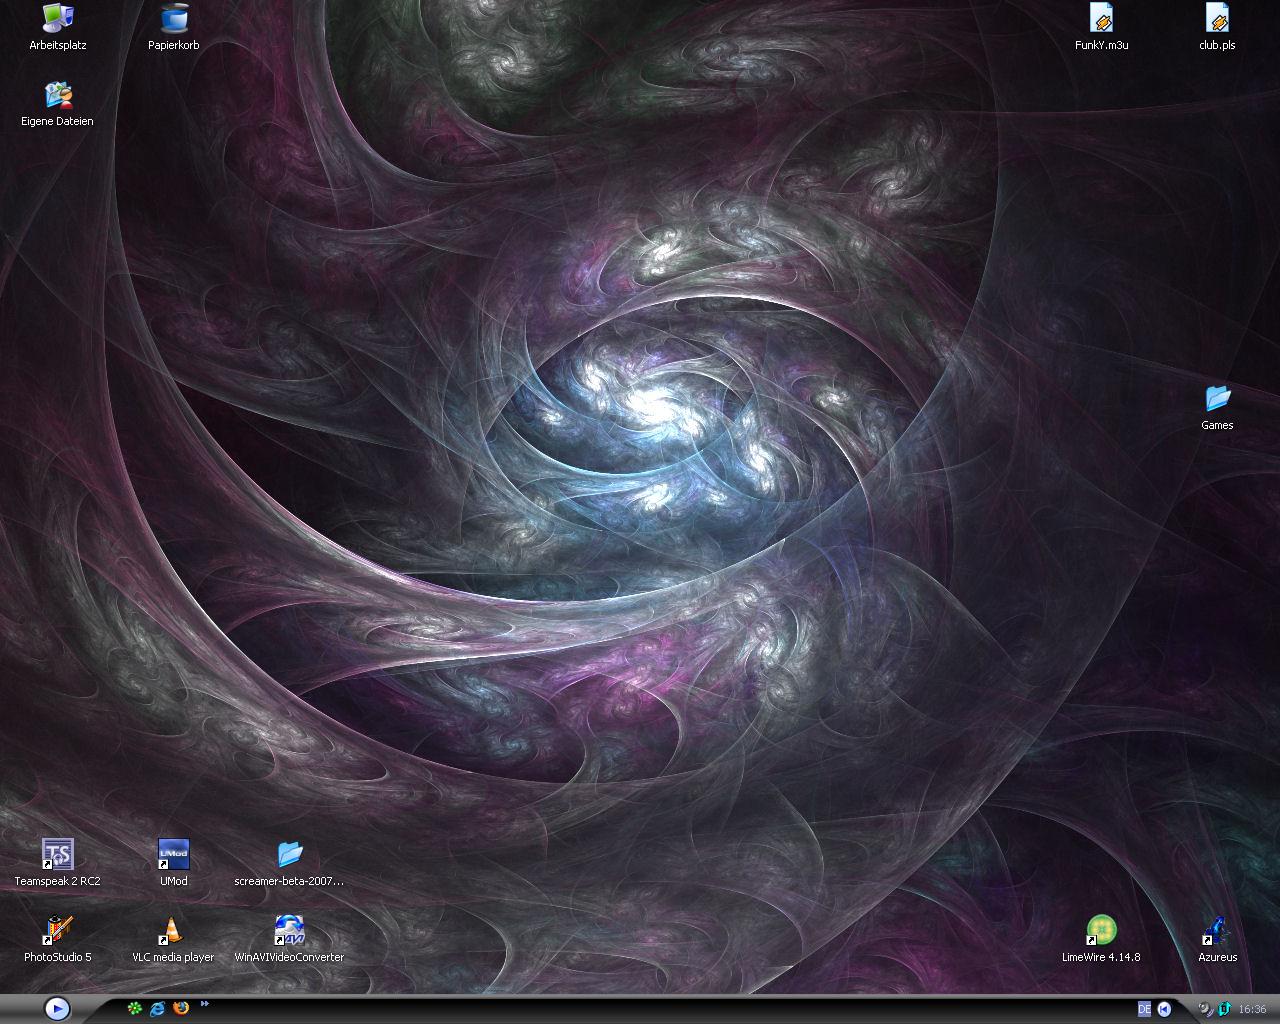Open the Arbeitsplatz desktop icon
Viewport: 1280px width, 1024px height.
pyautogui.click(x=57, y=19)
